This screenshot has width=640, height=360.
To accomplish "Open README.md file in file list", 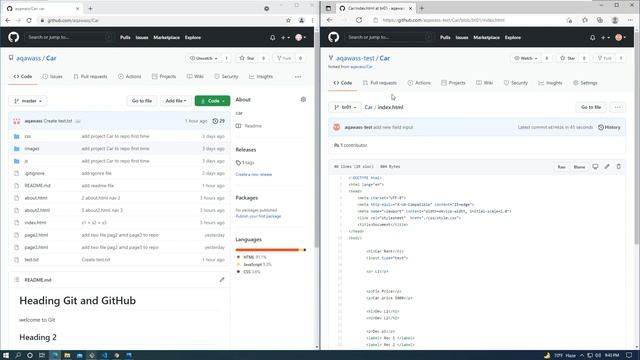I will pos(37,186).
